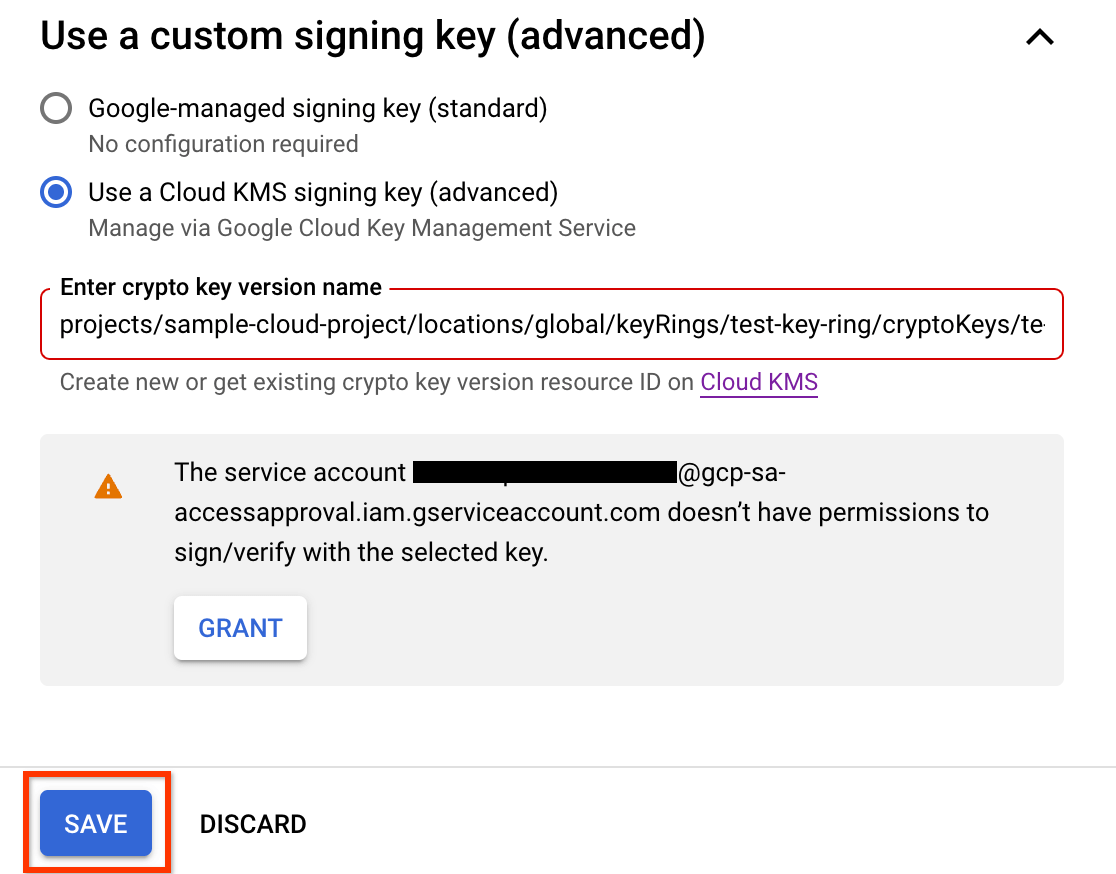Screen dimensions: 1116x874
Task: Select the Cloud KMS signing key radio button
Action: pyautogui.click(x=56, y=192)
